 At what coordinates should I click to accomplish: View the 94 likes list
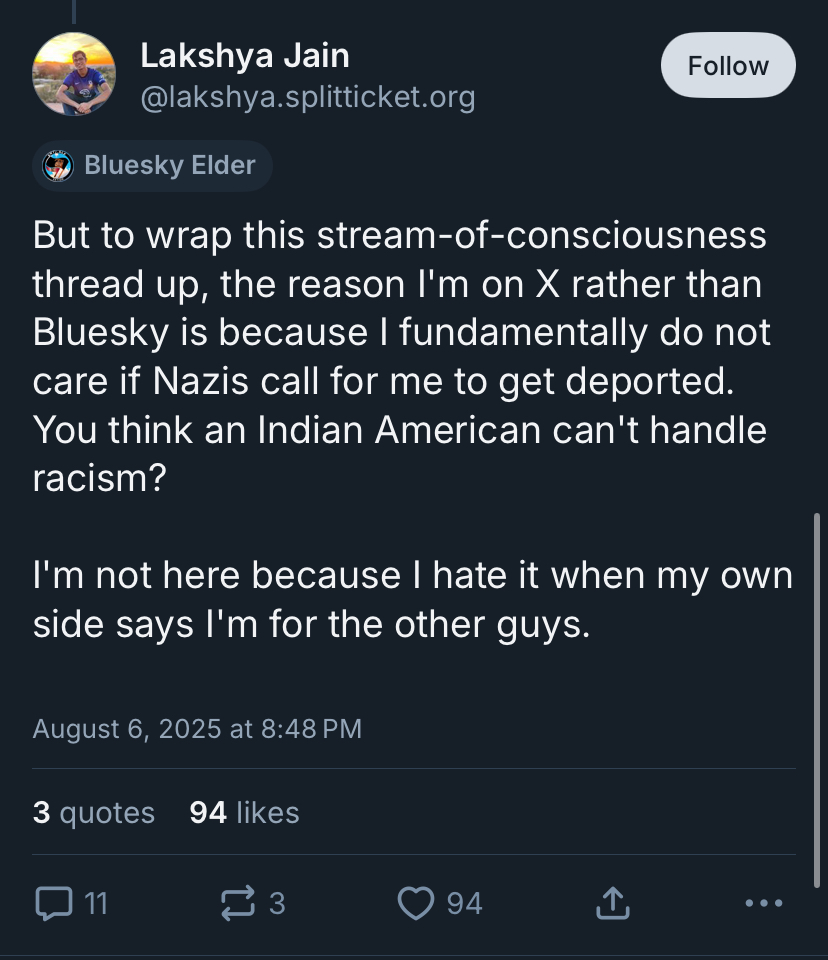pyautogui.click(x=245, y=812)
